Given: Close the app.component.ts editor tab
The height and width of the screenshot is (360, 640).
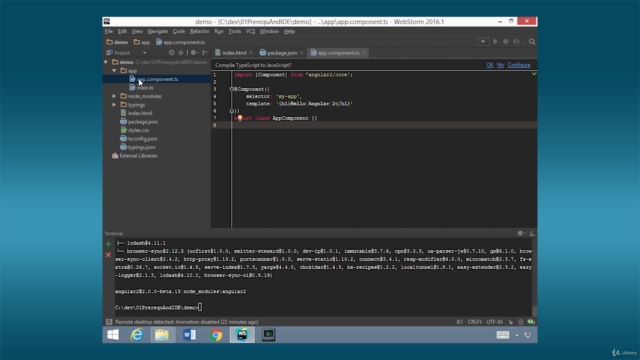Looking at the screenshot, I should click(x=364, y=53).
